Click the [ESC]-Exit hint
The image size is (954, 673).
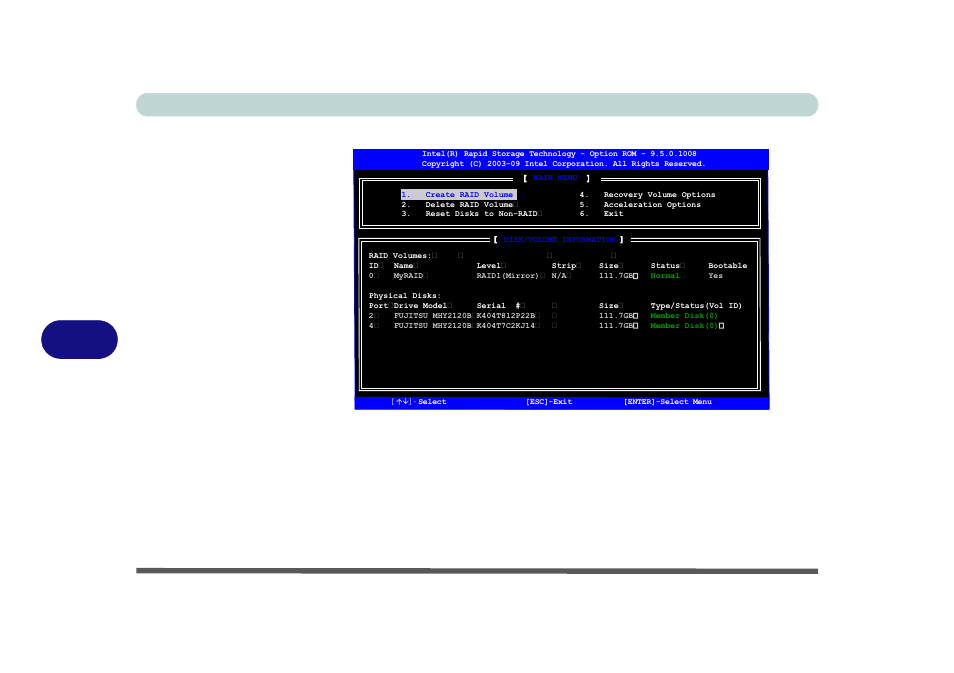(549, 402)
